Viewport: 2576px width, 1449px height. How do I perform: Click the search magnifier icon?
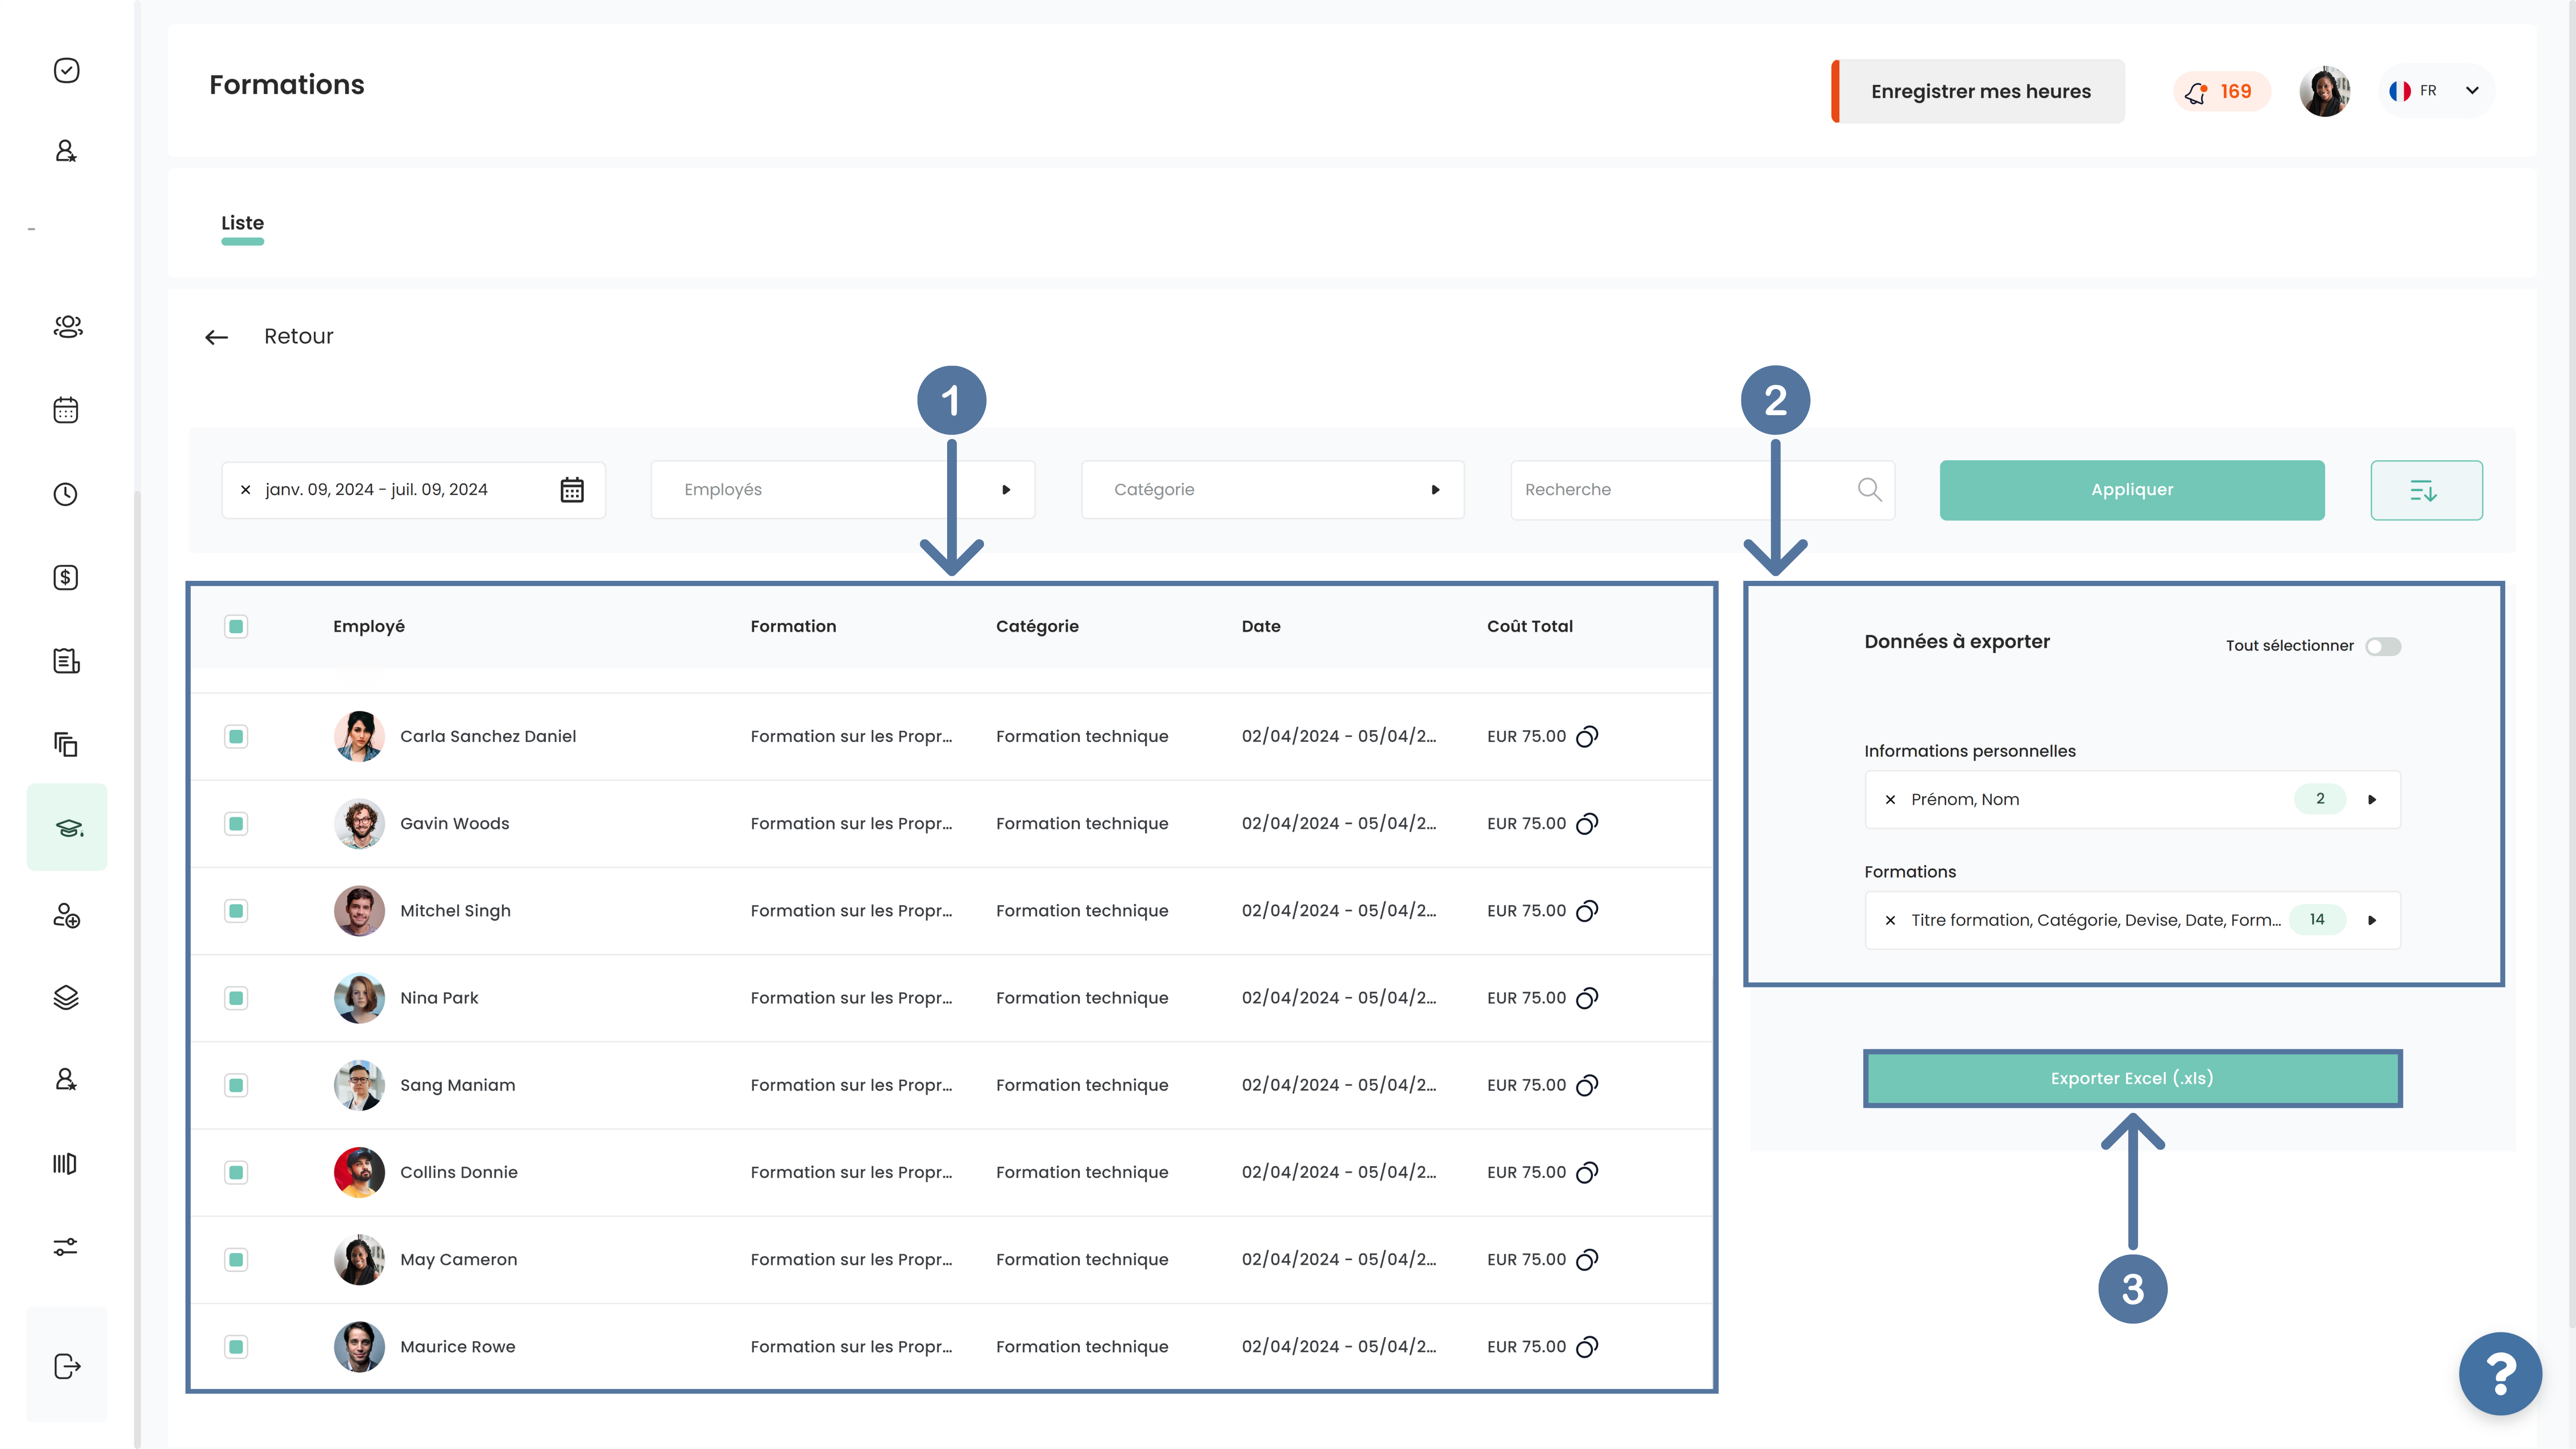pos(1869,489)
